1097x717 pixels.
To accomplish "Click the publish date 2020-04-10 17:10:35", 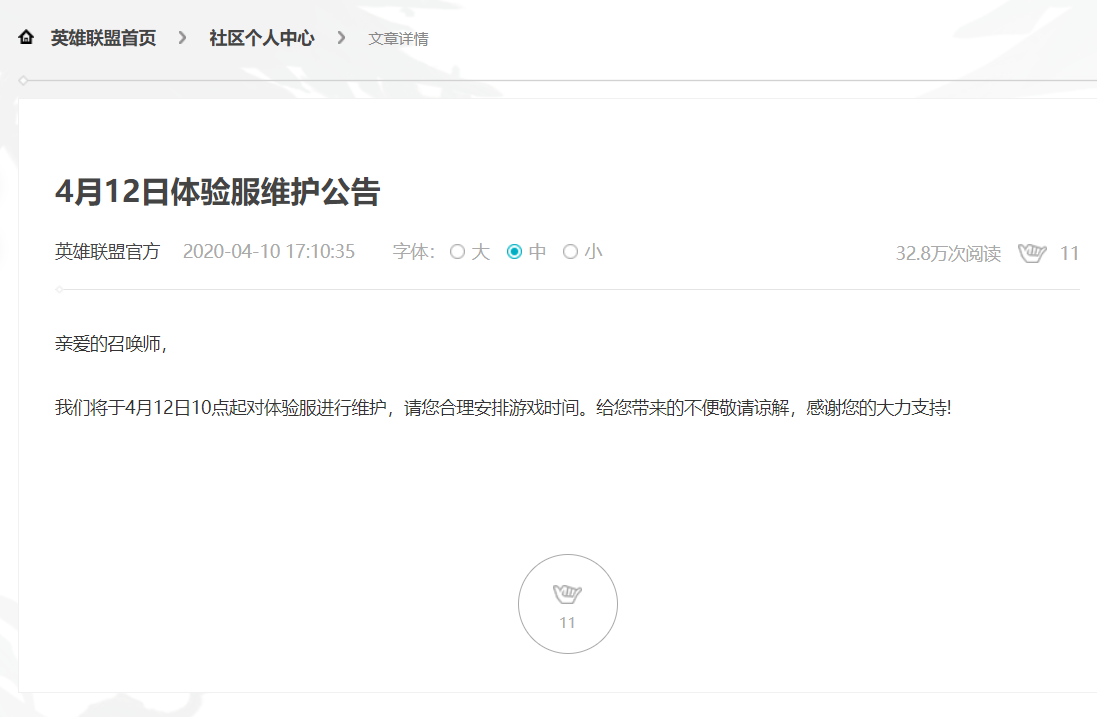I will (x=269, y=252).
